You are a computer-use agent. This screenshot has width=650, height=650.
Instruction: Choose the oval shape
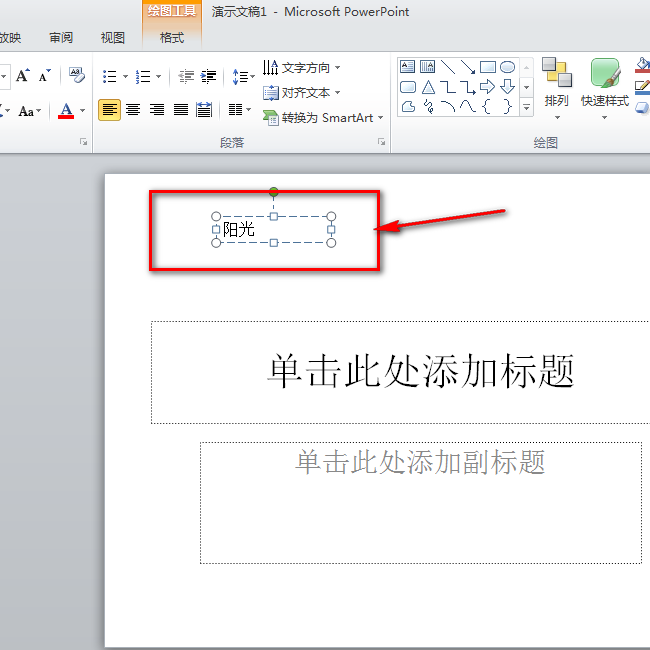click(x=507, y=66)
